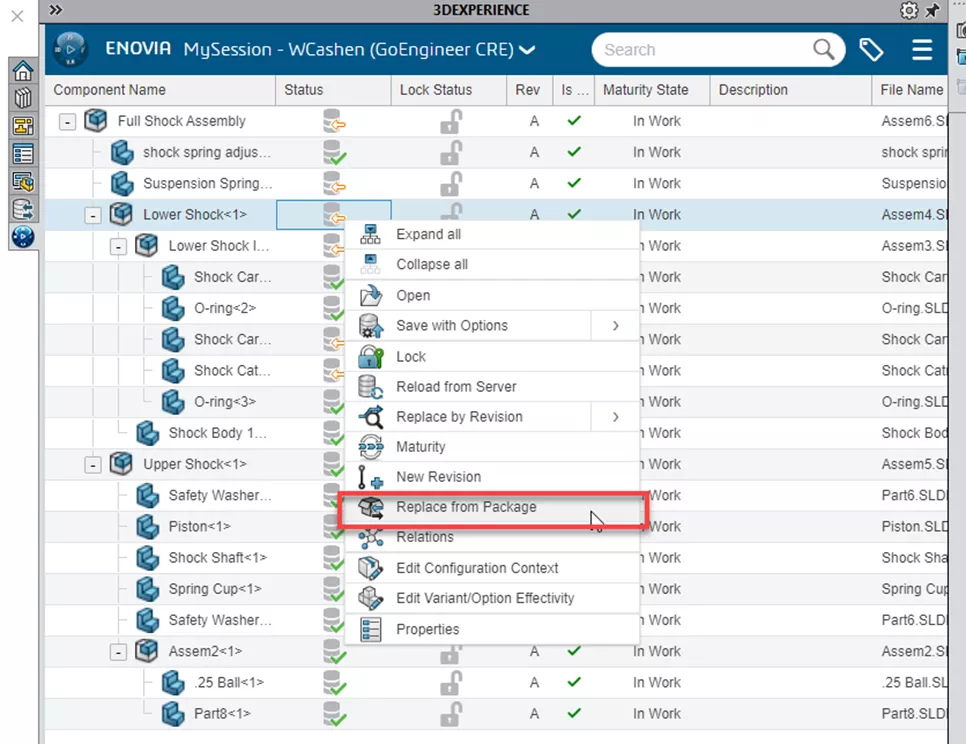Click Properties in the context menu
This screenshot has height=744, width=966.
(x=427, y=629)
